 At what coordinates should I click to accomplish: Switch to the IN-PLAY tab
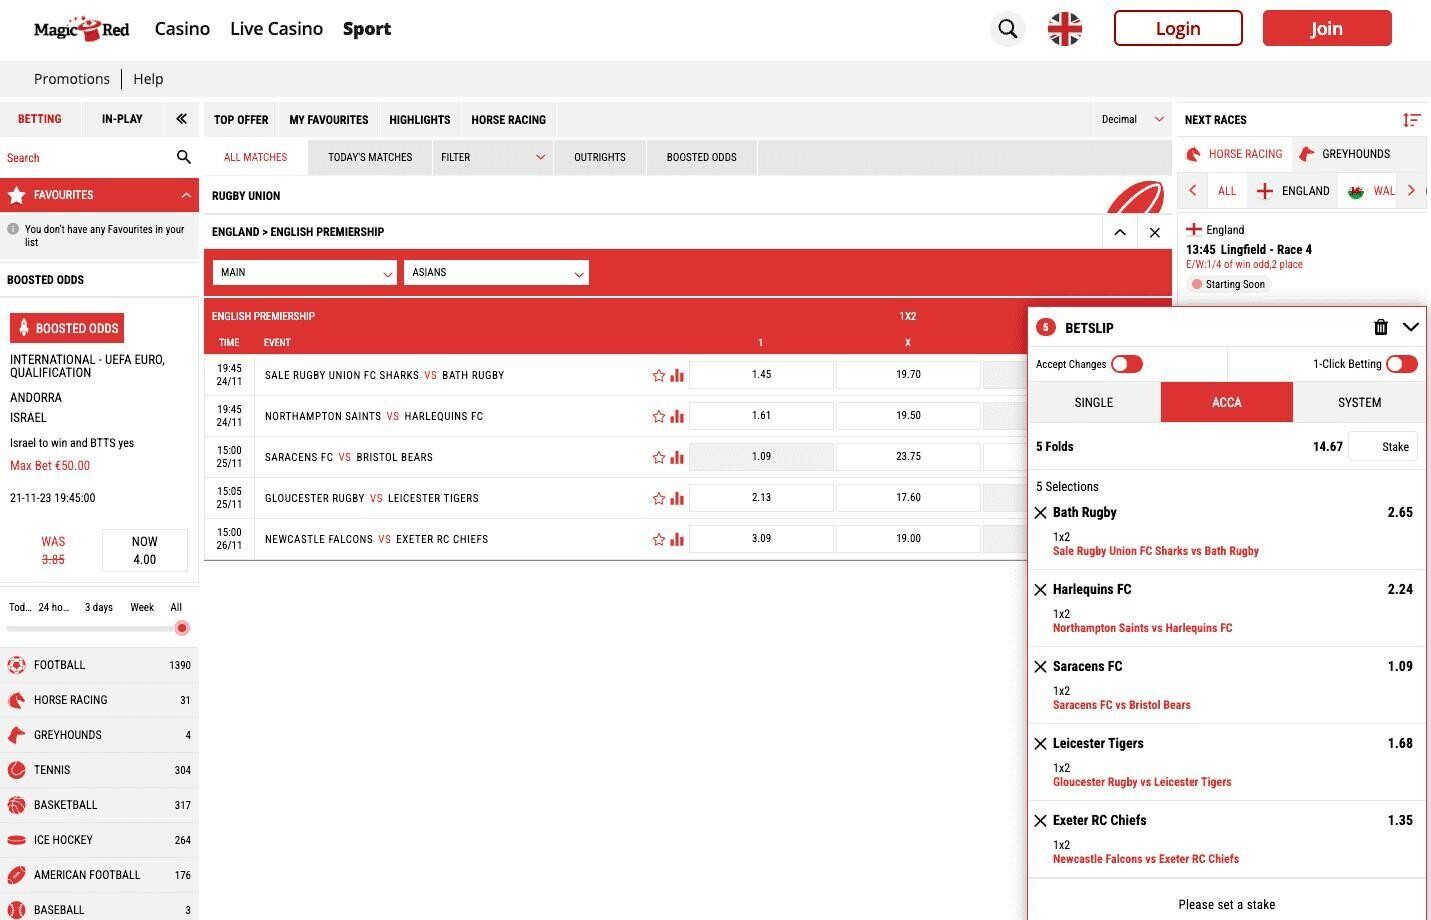coord(122,119)
